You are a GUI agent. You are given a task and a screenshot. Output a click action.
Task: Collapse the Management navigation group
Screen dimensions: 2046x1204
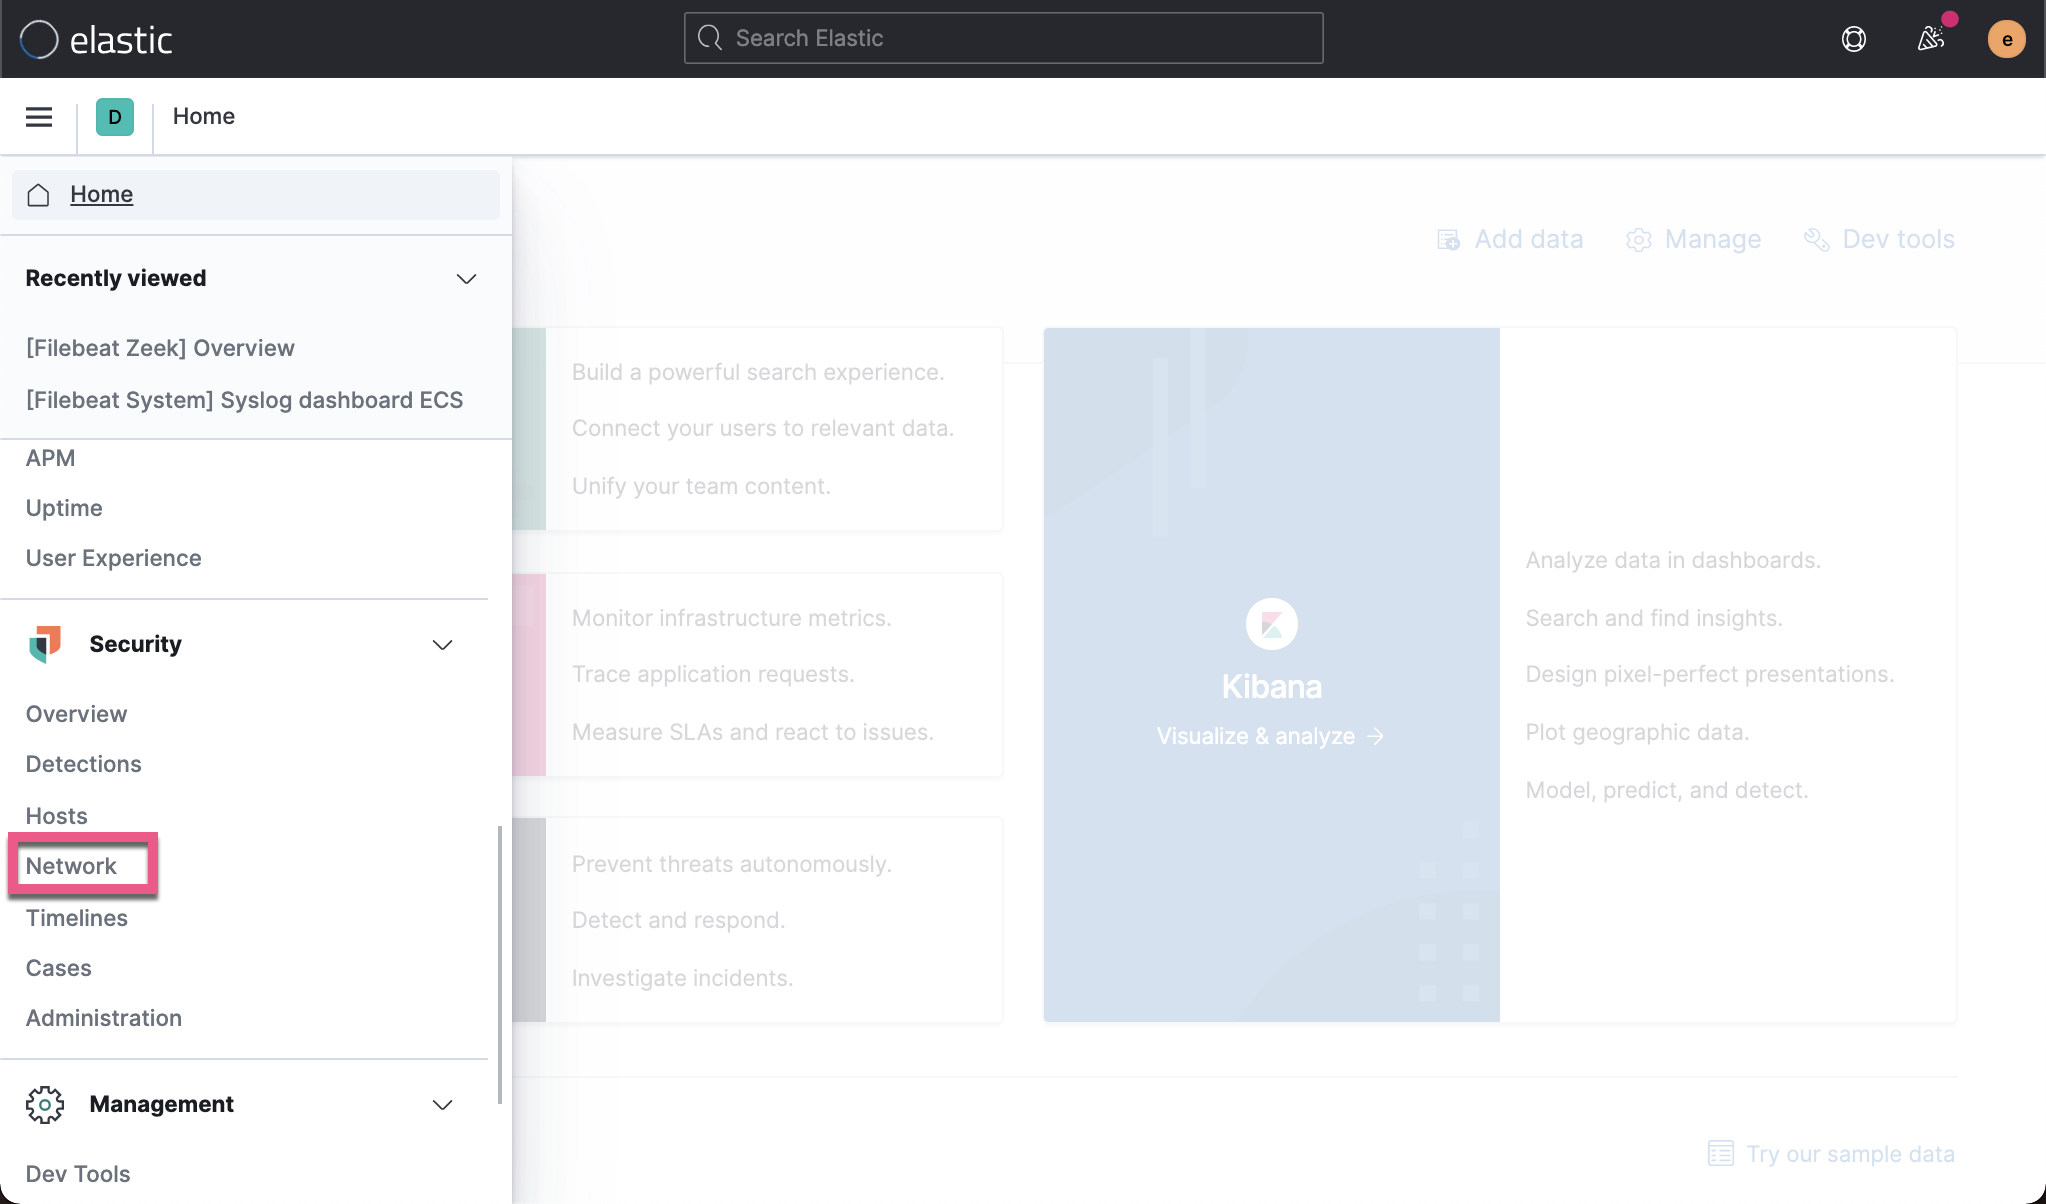click(441, 1104)
